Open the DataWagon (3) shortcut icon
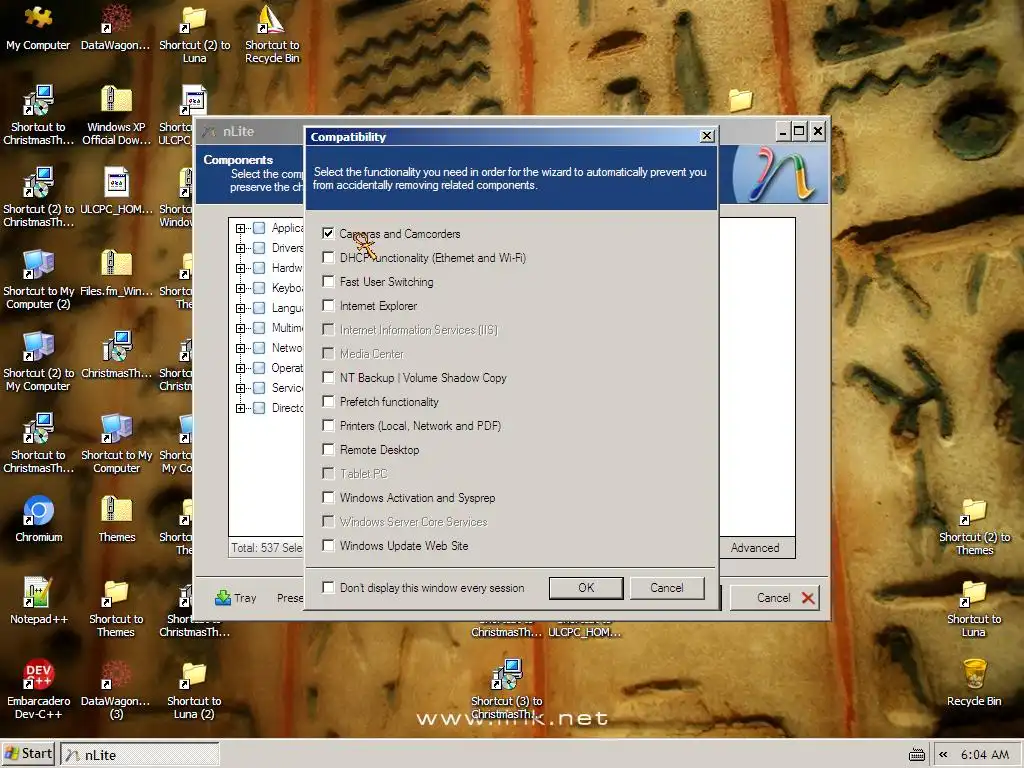Screen dimensions: 1024x768 116,690
